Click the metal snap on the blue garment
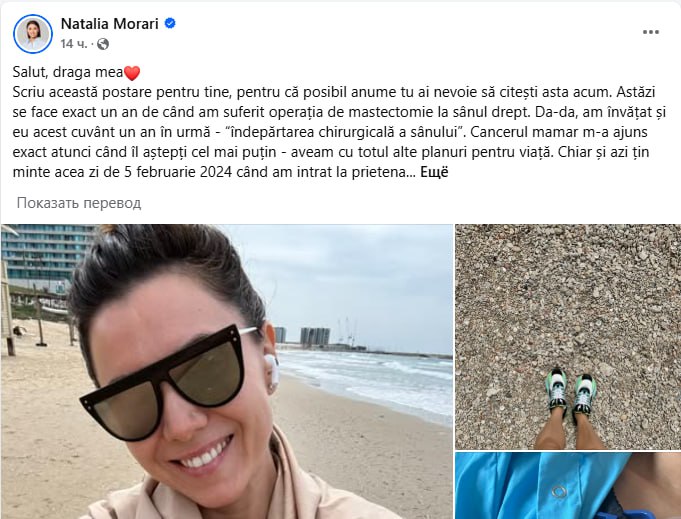The height and width of the screenshot is (519, 681). point(559,492)
